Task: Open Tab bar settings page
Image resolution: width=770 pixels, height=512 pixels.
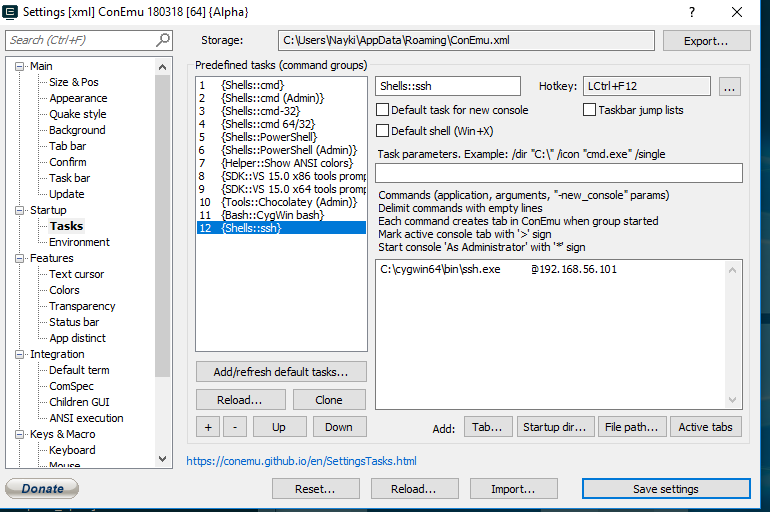Action: pyautogui.click(x=67, y=146)
